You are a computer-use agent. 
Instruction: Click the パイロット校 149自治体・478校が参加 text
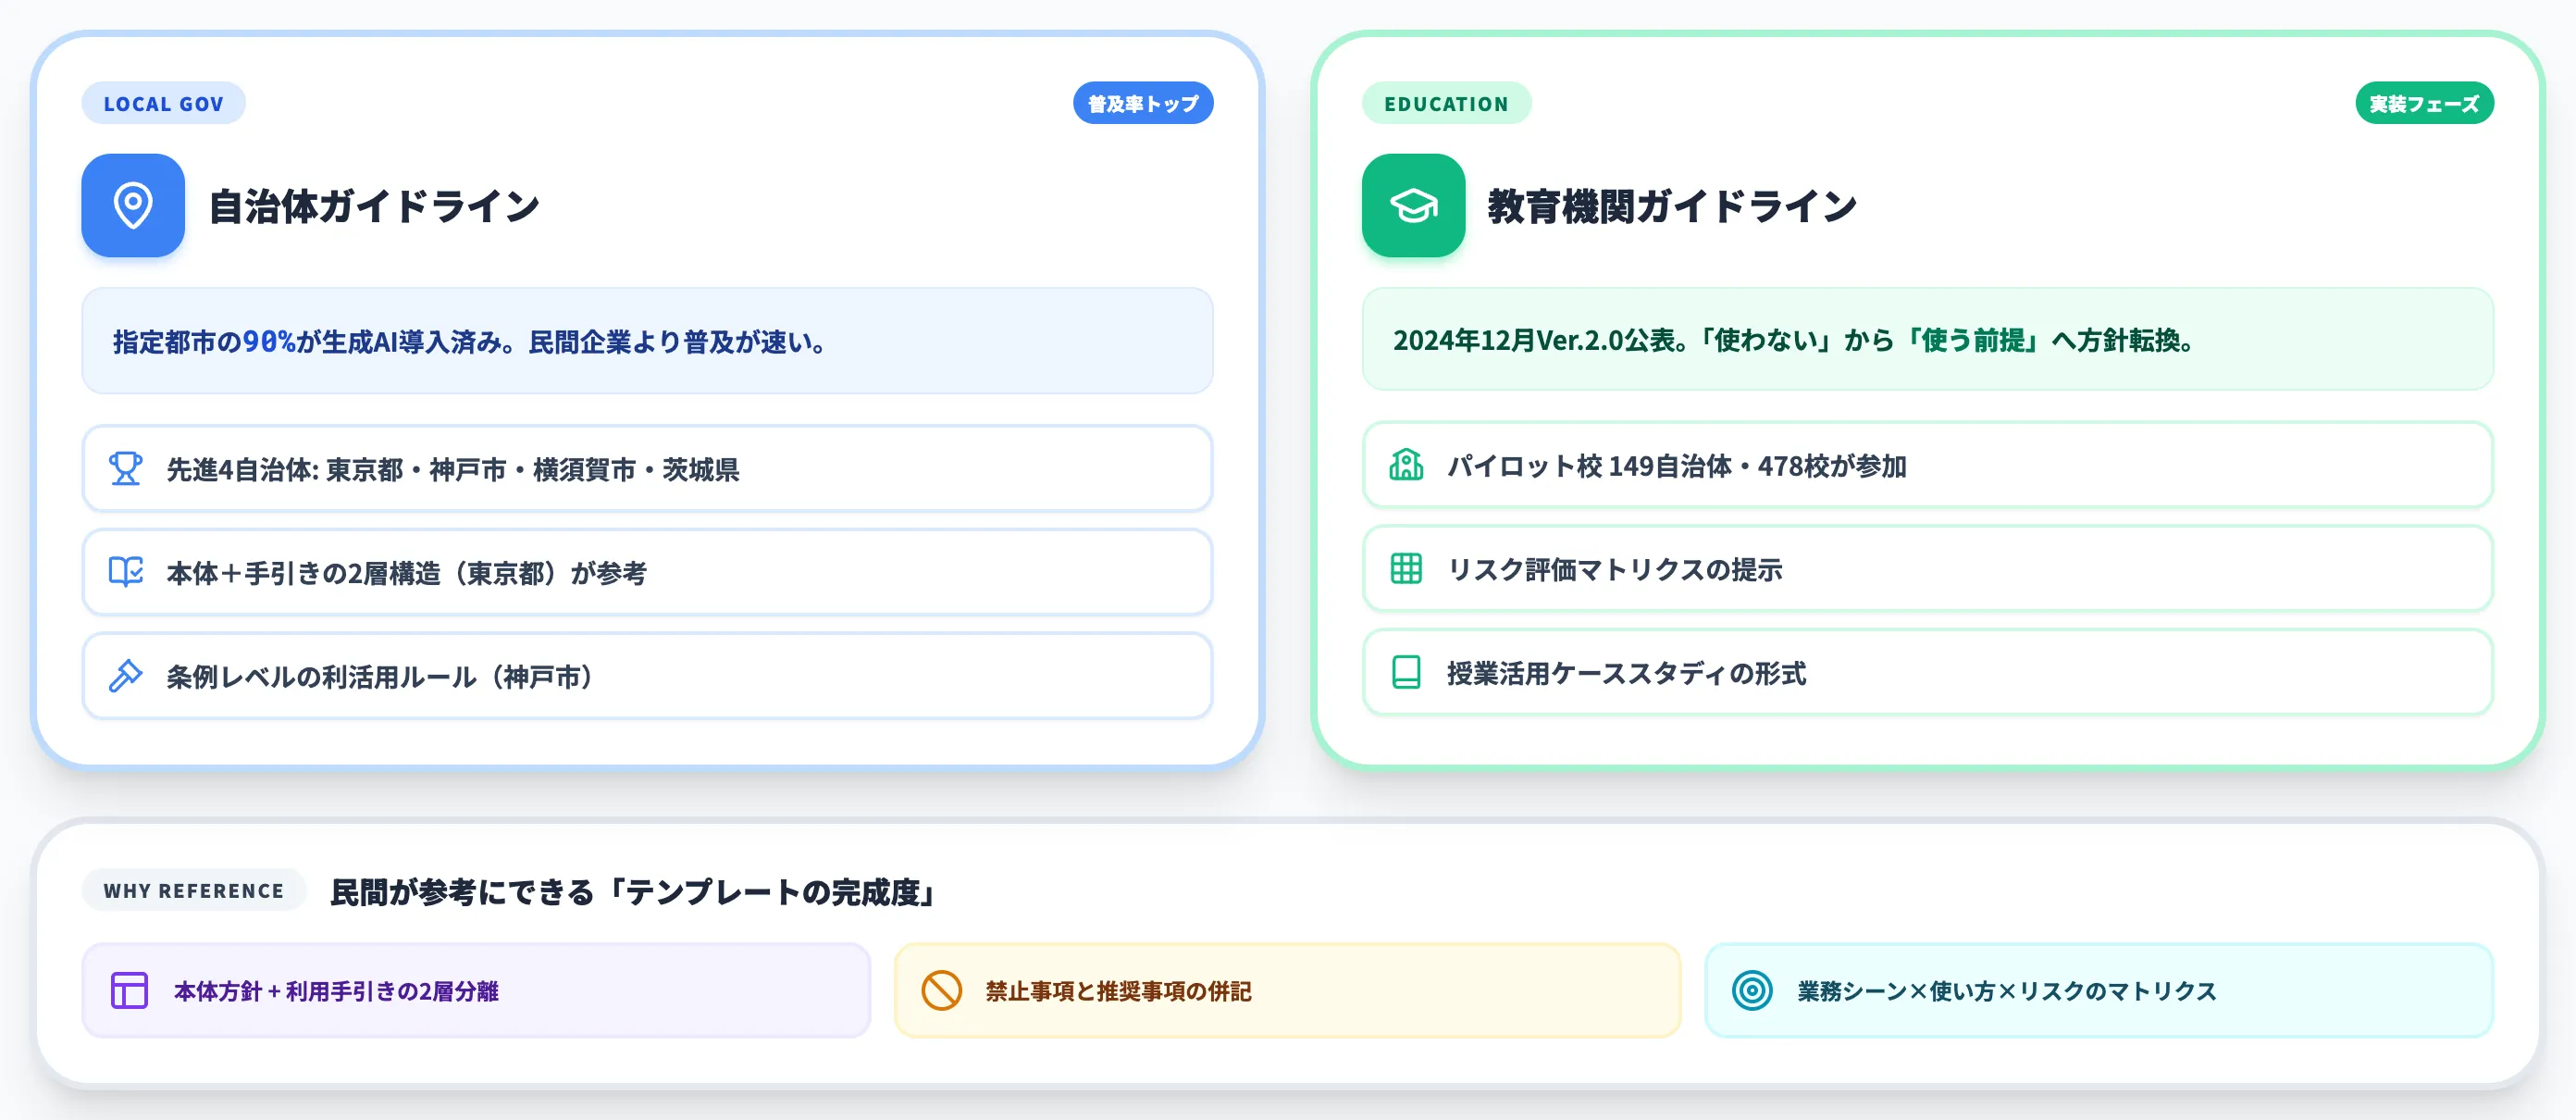pos(1677,466)
